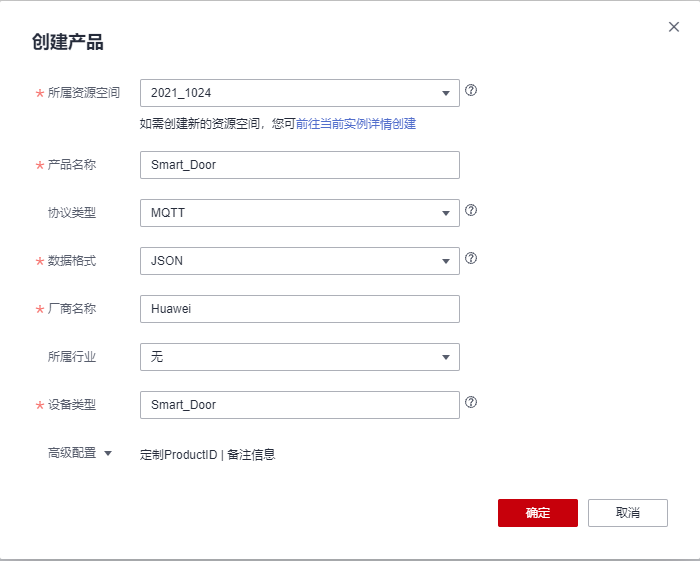Focus the 产品名称 input field
The height and width of the screenshot is (561, 700).
coord(299,165)
